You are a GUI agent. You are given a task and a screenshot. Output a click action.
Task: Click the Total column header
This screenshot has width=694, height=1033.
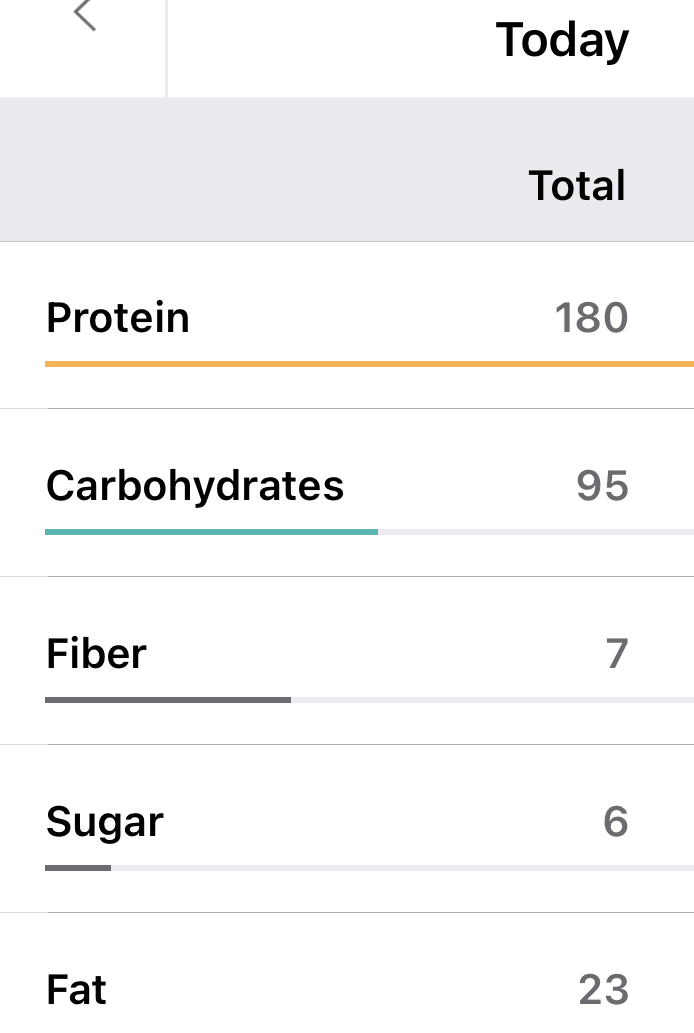pos(577,186)
